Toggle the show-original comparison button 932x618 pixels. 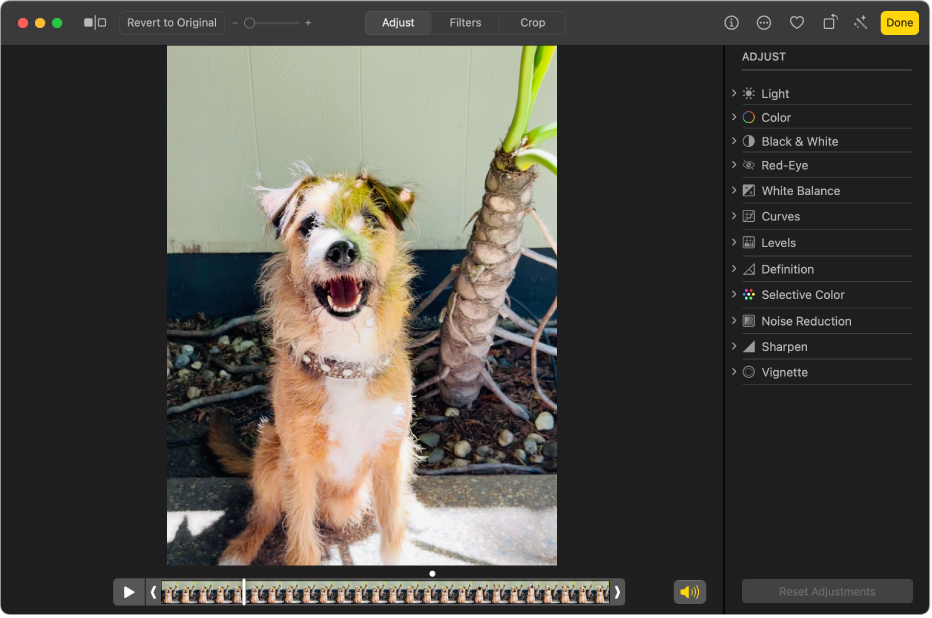point(95,23)
